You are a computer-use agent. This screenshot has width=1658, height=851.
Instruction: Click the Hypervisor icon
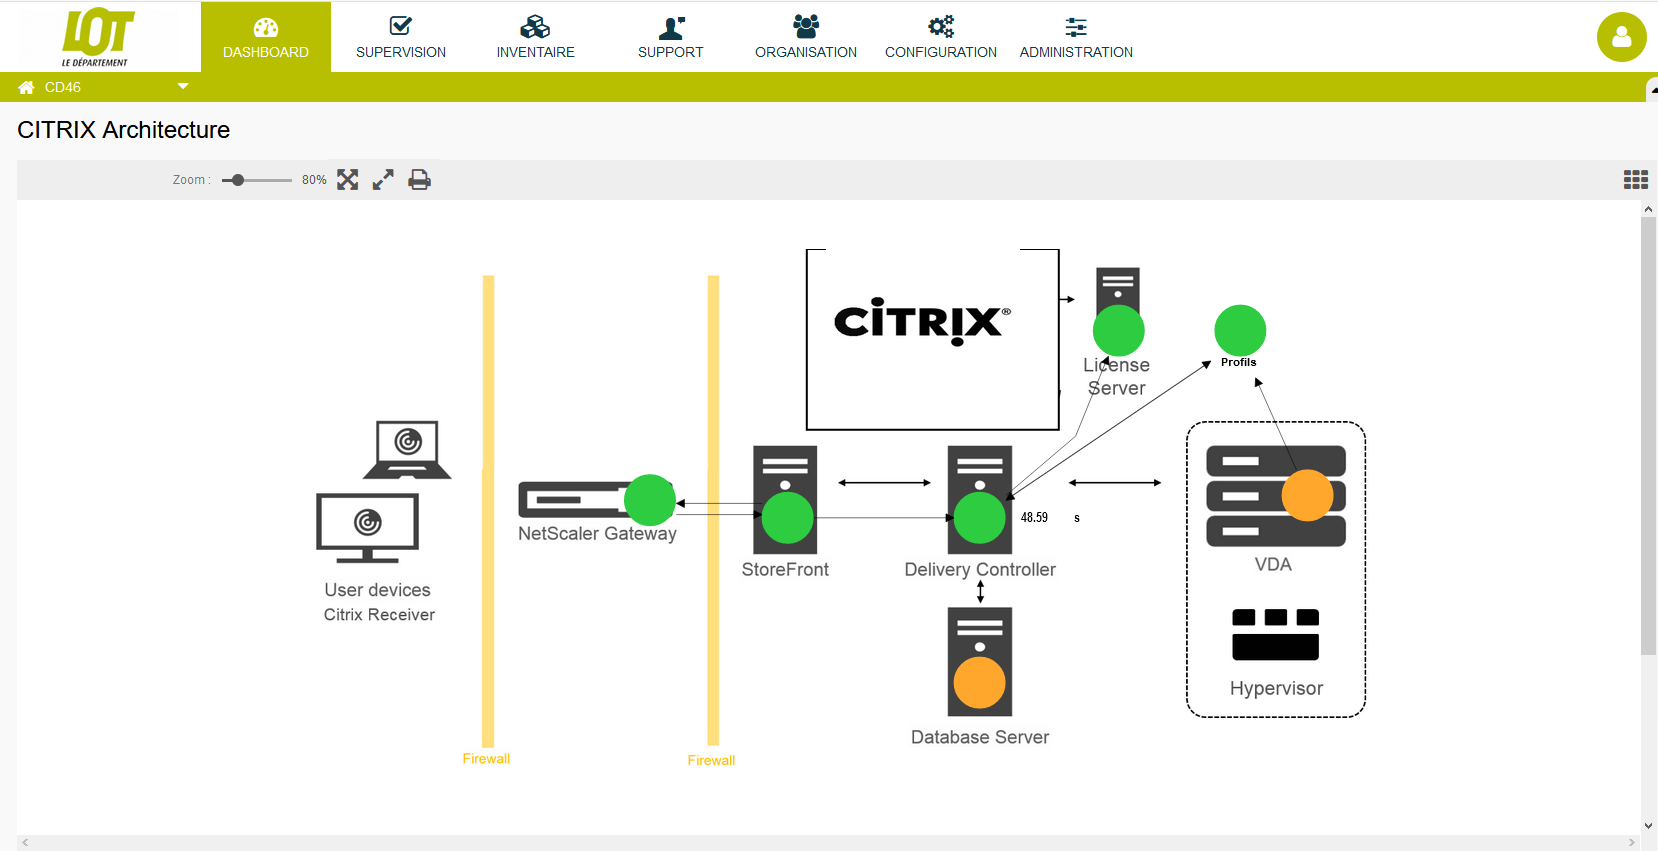click(1276, 635)
